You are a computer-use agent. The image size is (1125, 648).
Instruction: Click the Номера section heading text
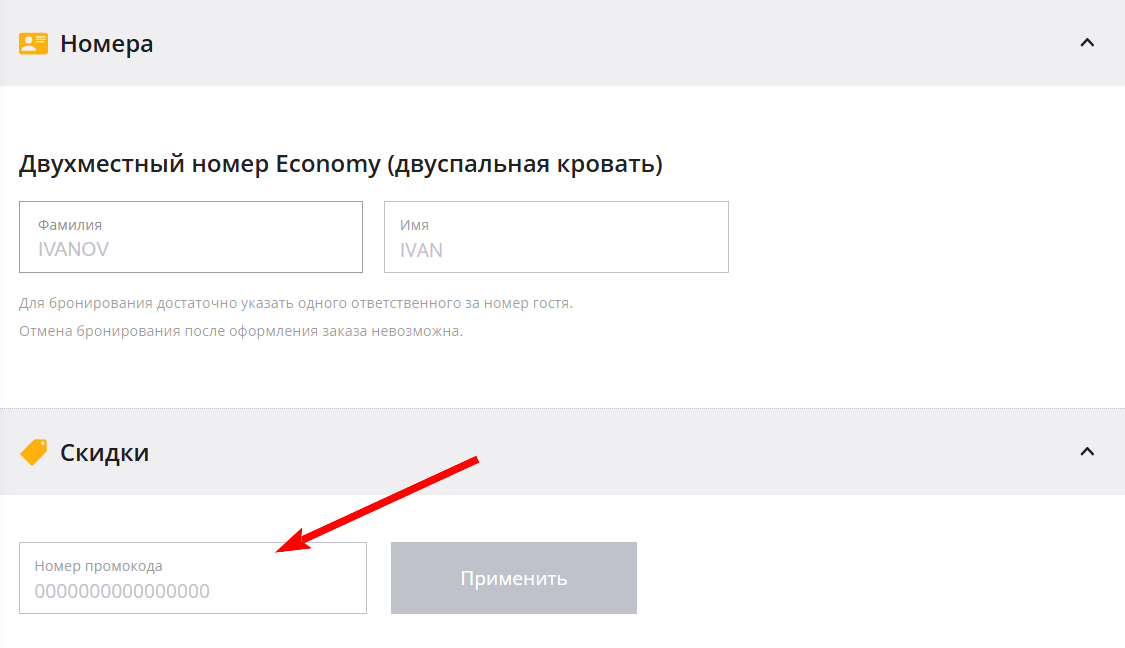point(106,44)
